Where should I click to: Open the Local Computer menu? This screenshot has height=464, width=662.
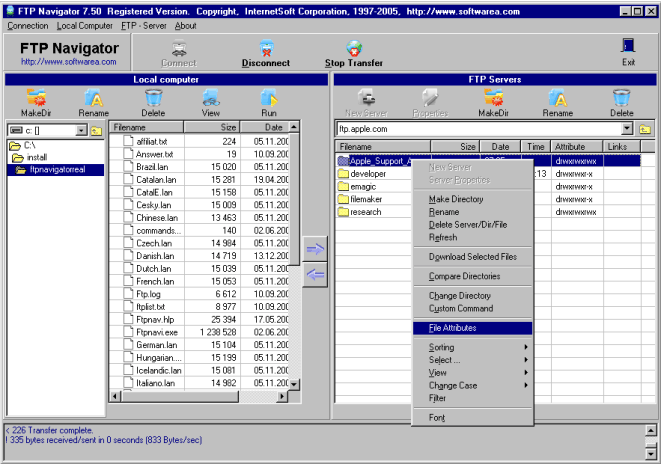[84, 25]
